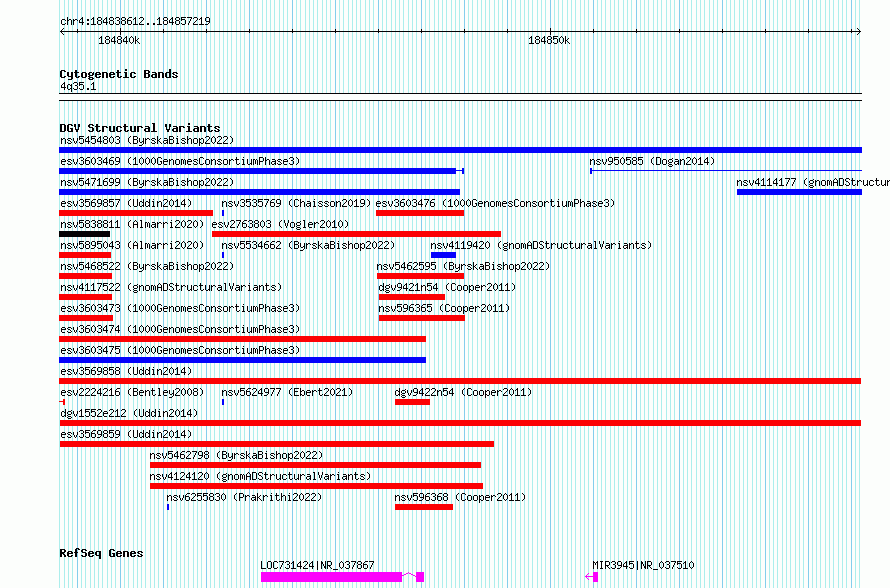Viewport: 890px width, 588px height.
Task: Click esv3569858 (Uddin2014) label
Action: (126, 371)
